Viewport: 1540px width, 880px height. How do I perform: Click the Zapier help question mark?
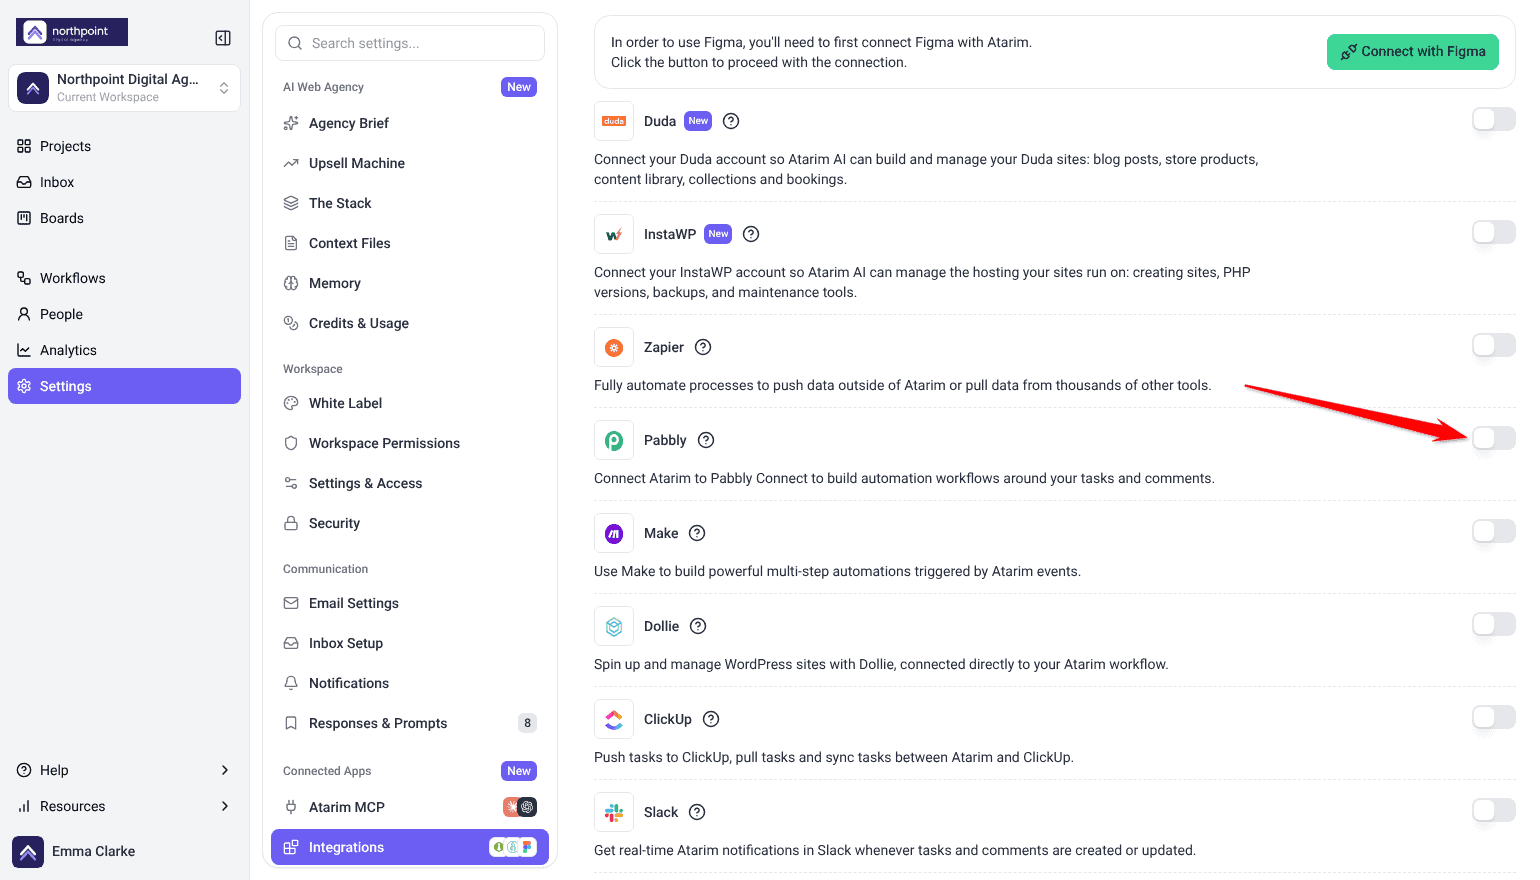(703, 347)
